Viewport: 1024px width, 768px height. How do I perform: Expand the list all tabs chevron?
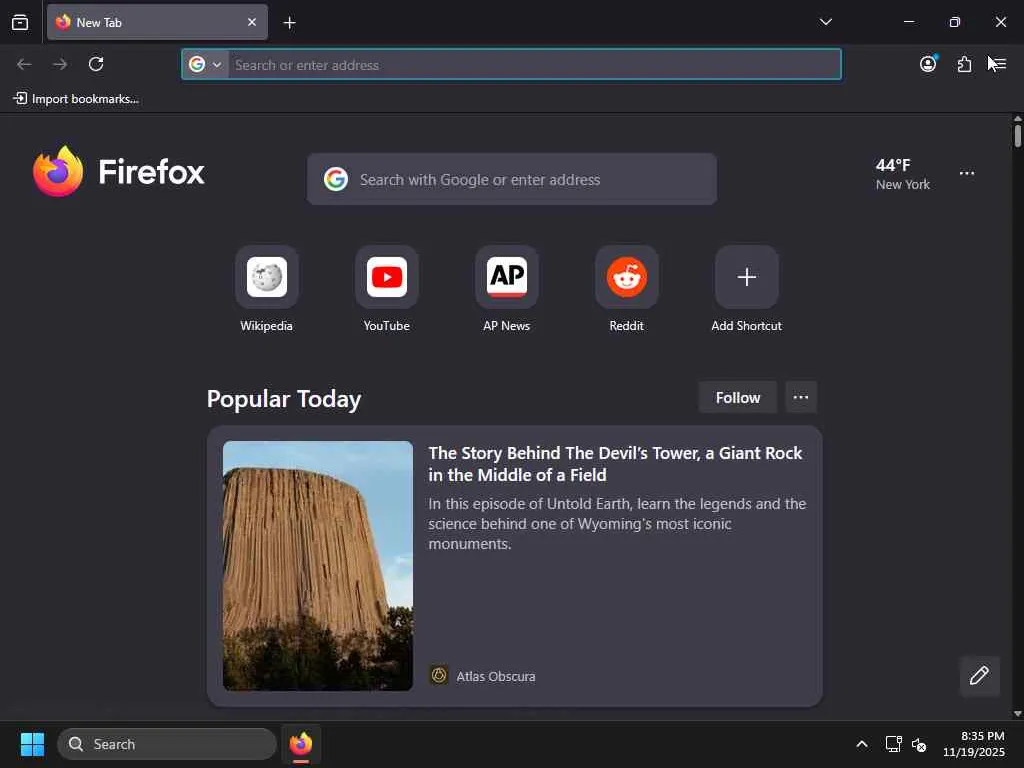825,22
